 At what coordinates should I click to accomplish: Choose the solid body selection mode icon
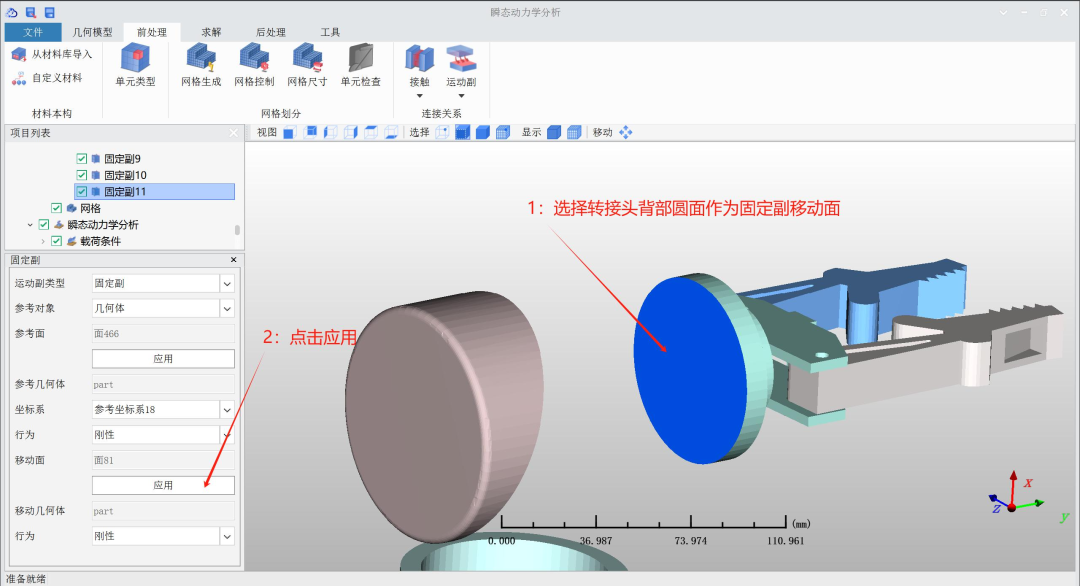[x=483, y=132]
